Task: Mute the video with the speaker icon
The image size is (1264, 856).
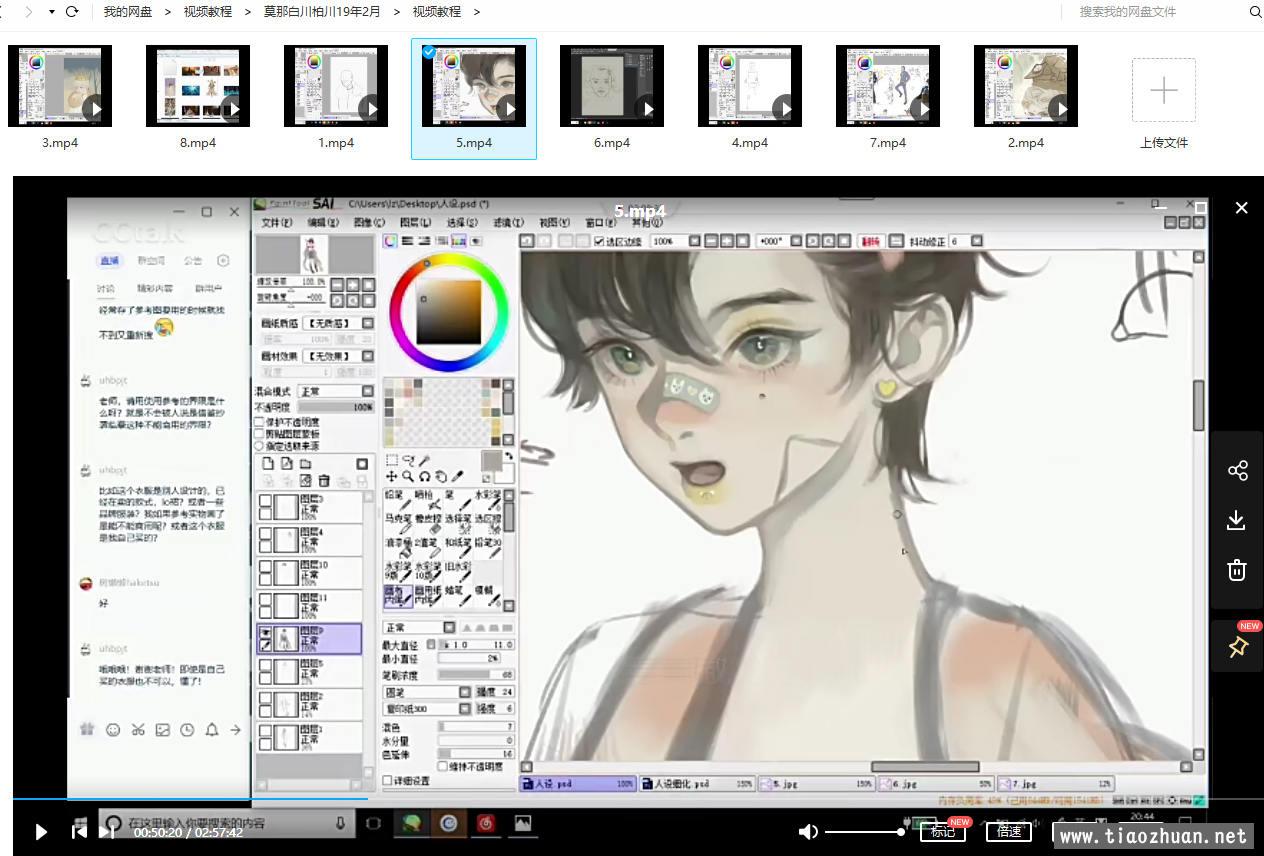Action: click(808, 831)
